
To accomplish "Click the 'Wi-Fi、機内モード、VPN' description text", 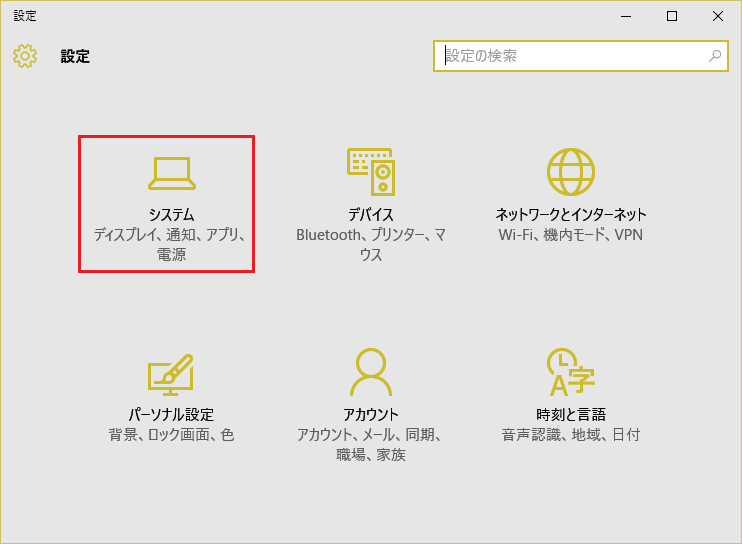I will [571, 235].
